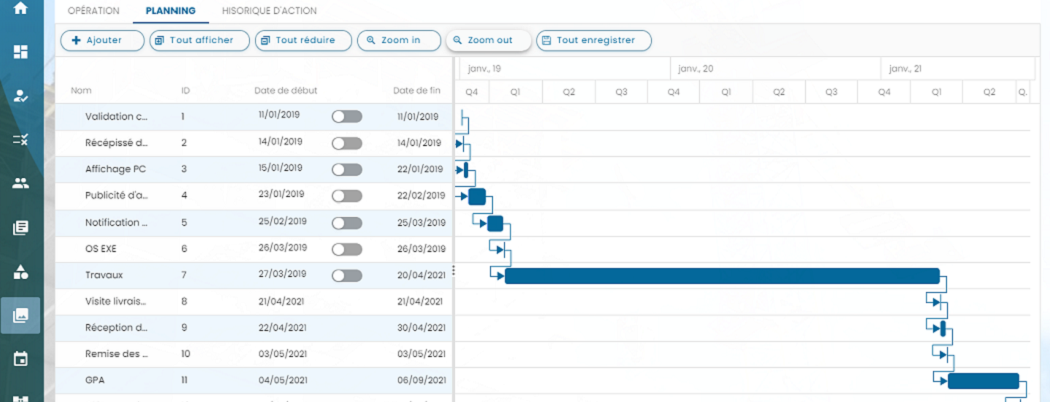The height and width of the screenshot is (402, 1050).
Task: Select the Publicité Gantt bar
Action: point(477,196)
